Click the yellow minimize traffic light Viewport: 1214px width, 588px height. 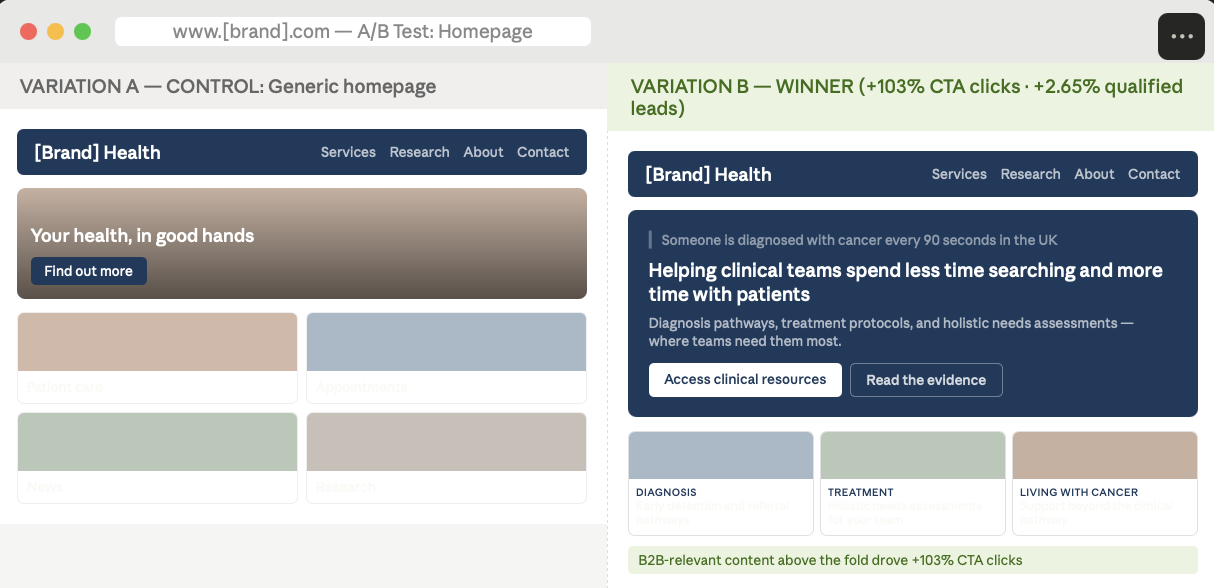tap(54, 31)
